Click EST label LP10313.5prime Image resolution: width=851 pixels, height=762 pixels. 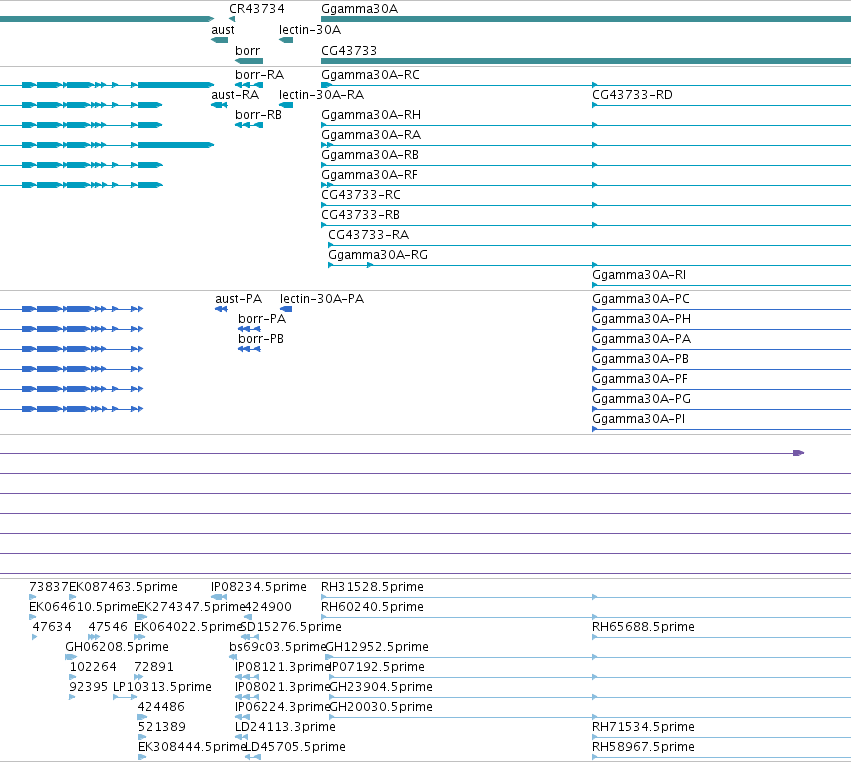(162, 687)
